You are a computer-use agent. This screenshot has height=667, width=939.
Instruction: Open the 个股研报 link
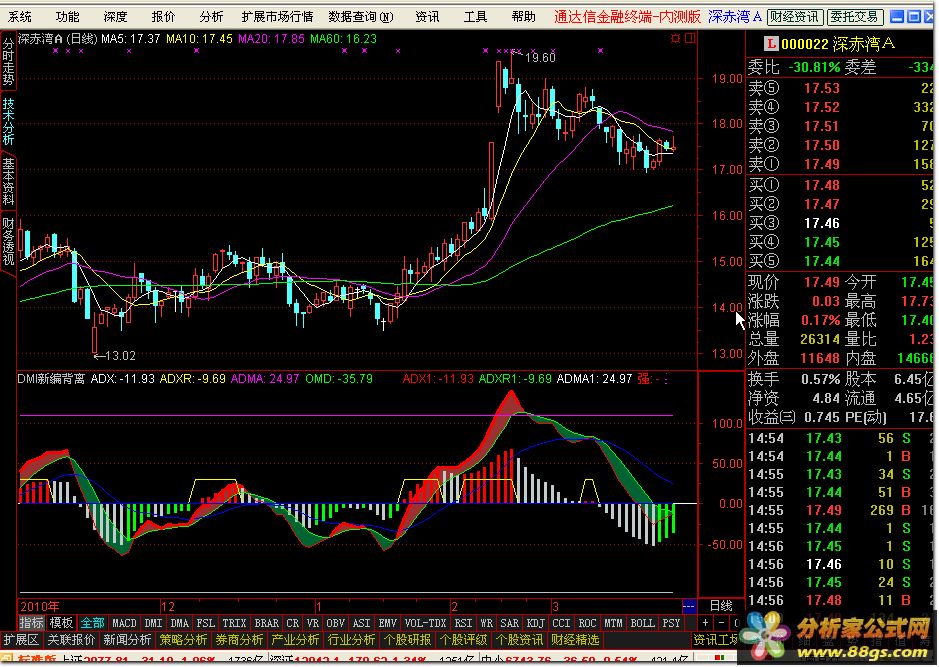407,640
